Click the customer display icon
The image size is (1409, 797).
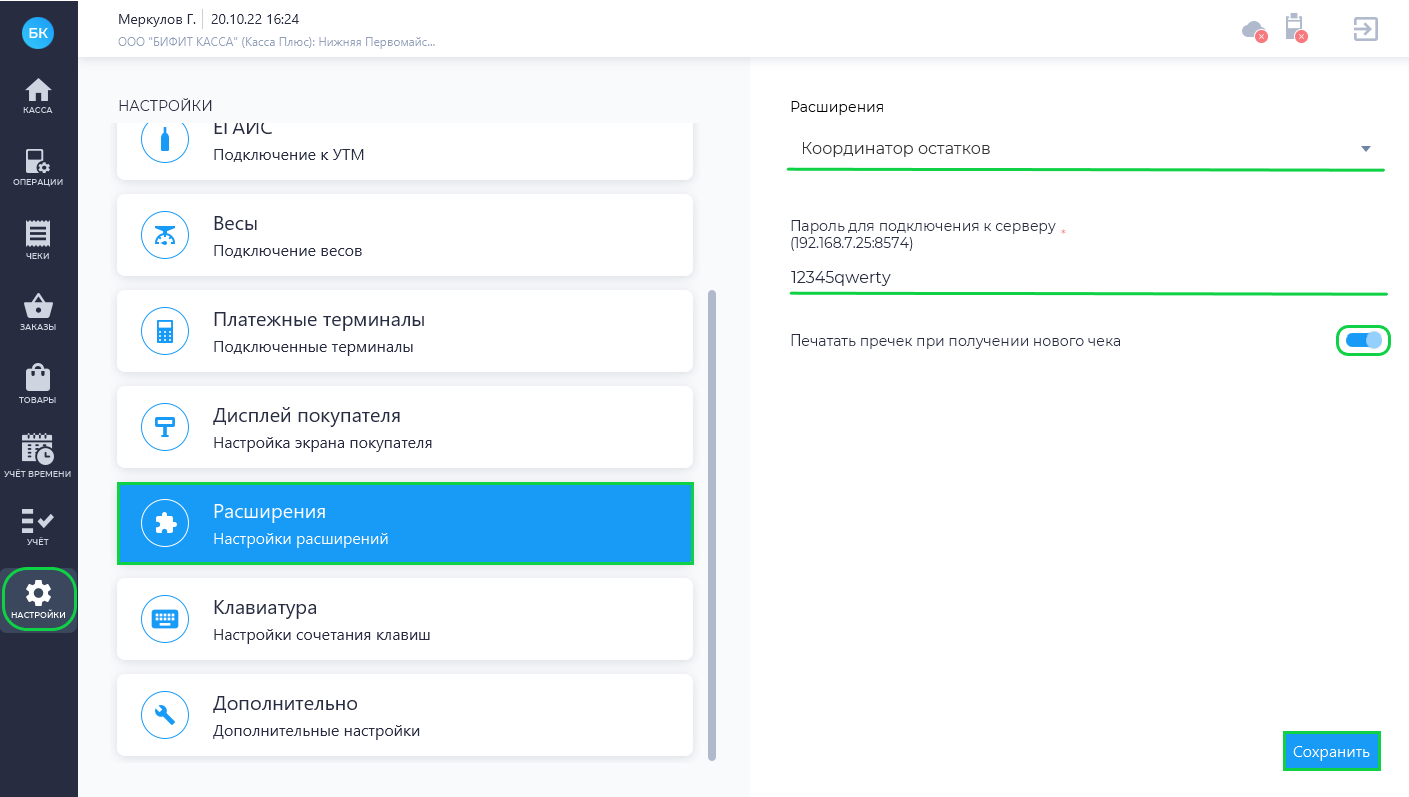click(x=165, y=427)
